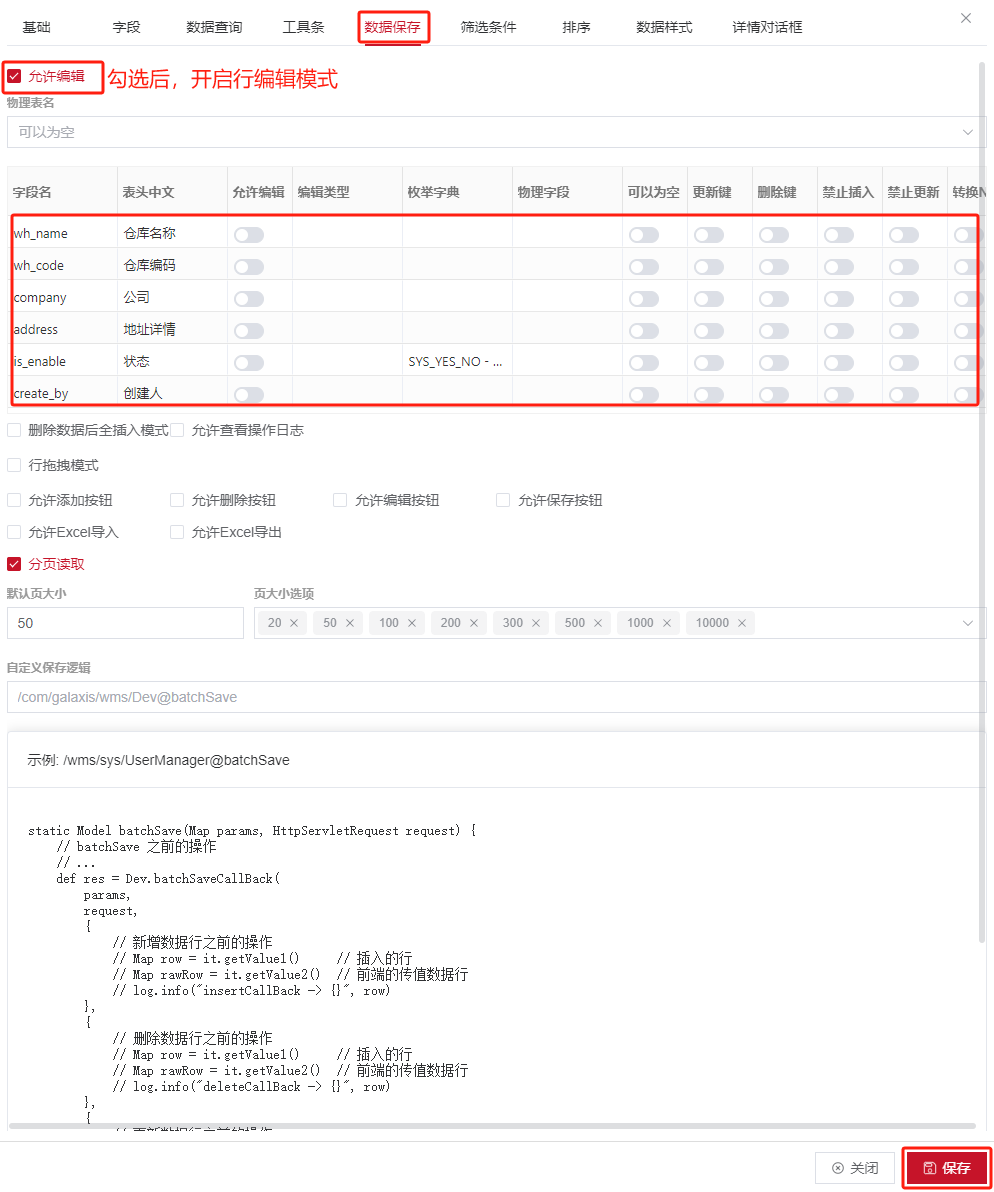Remove the 100 page size tag
994x1192 pixels.
pos(412,623)
